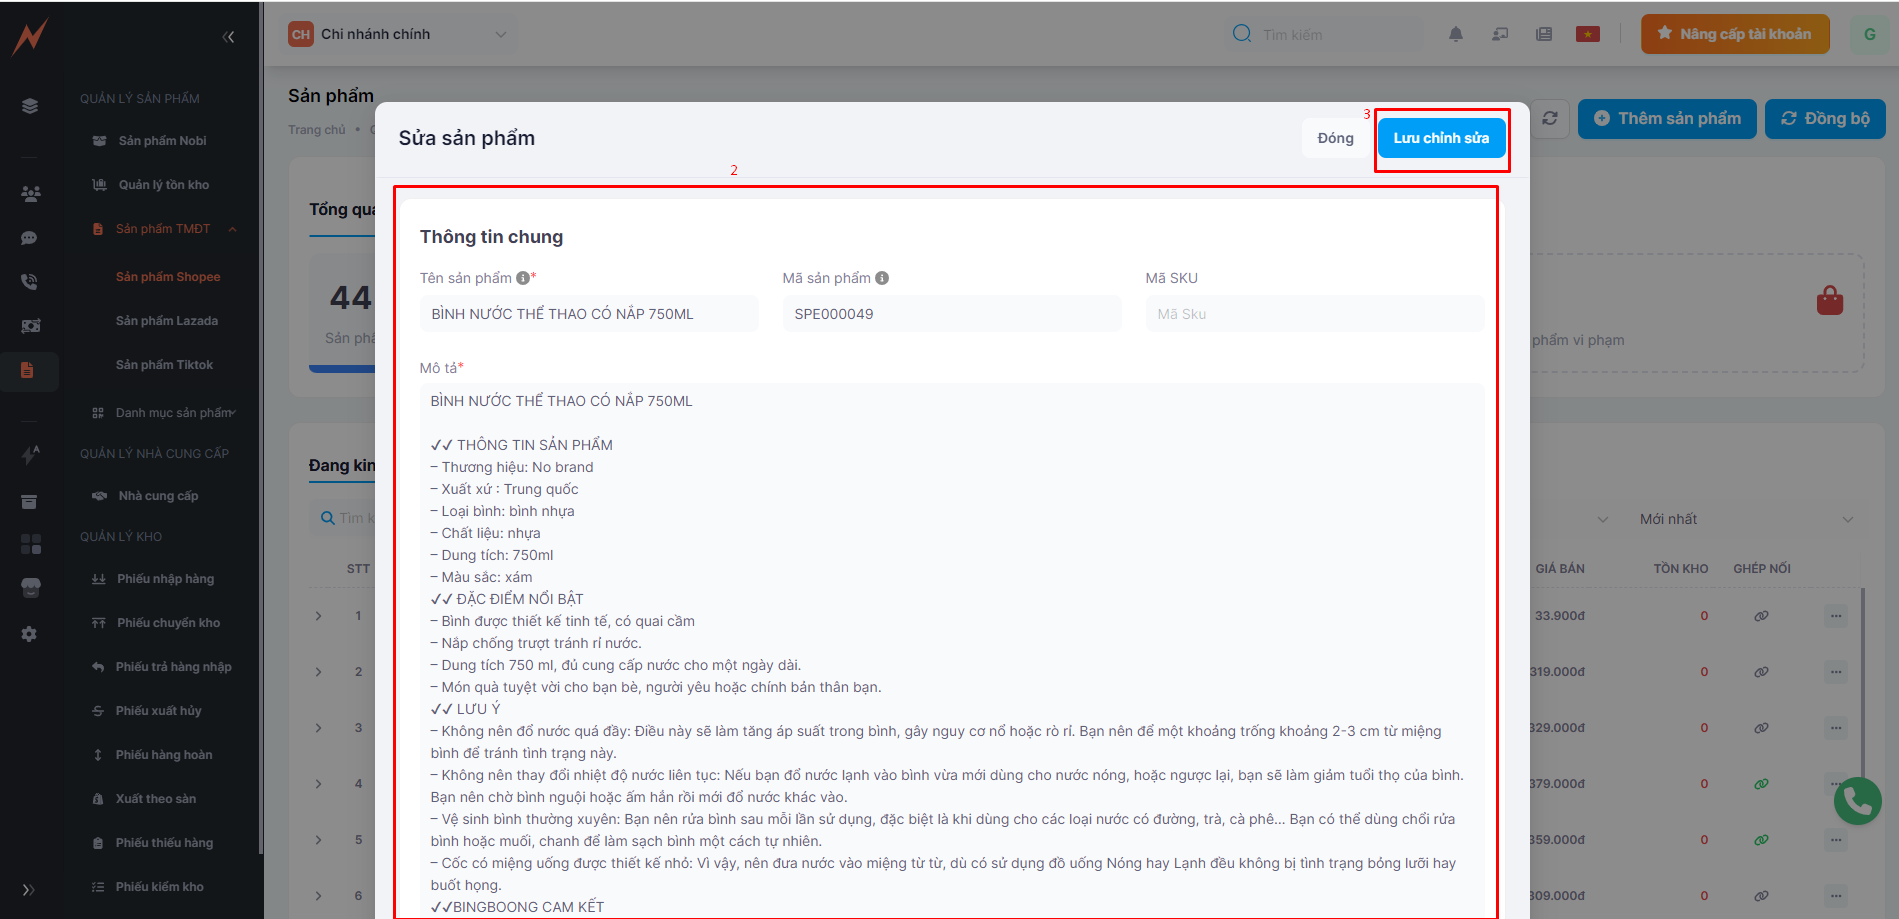Select Phiếu nhập hàng in sidebar
1899x919 pixels.
click(x=165, y=579)
